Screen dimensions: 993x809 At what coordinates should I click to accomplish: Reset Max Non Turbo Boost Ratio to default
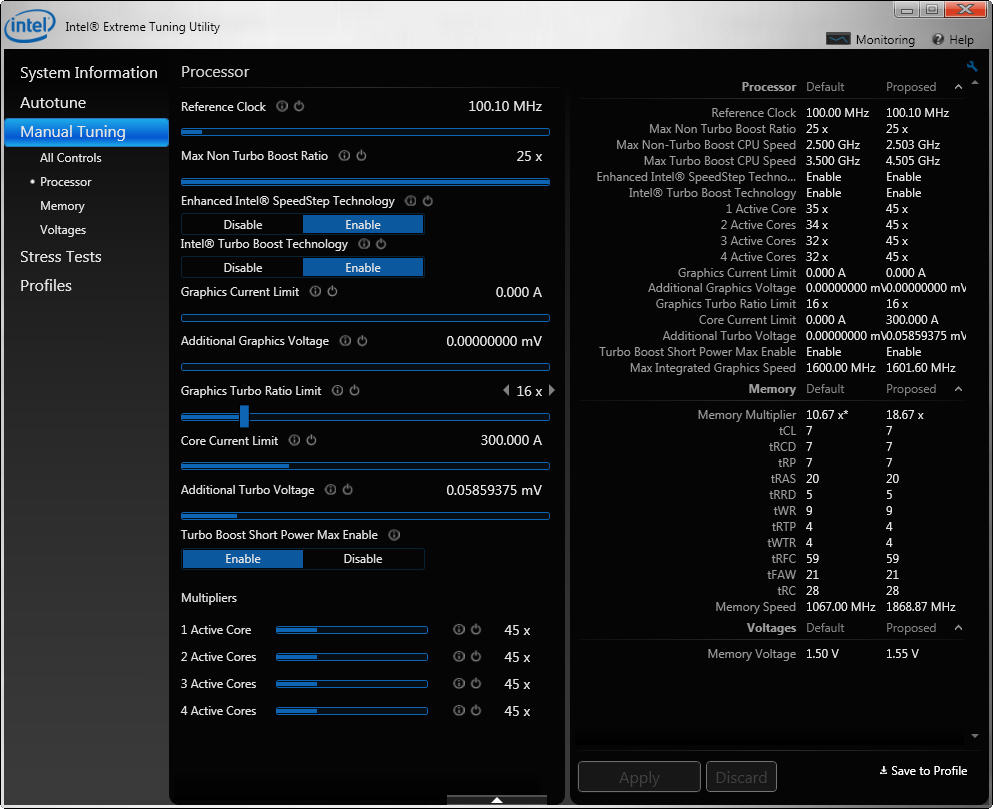click(361, 156)
